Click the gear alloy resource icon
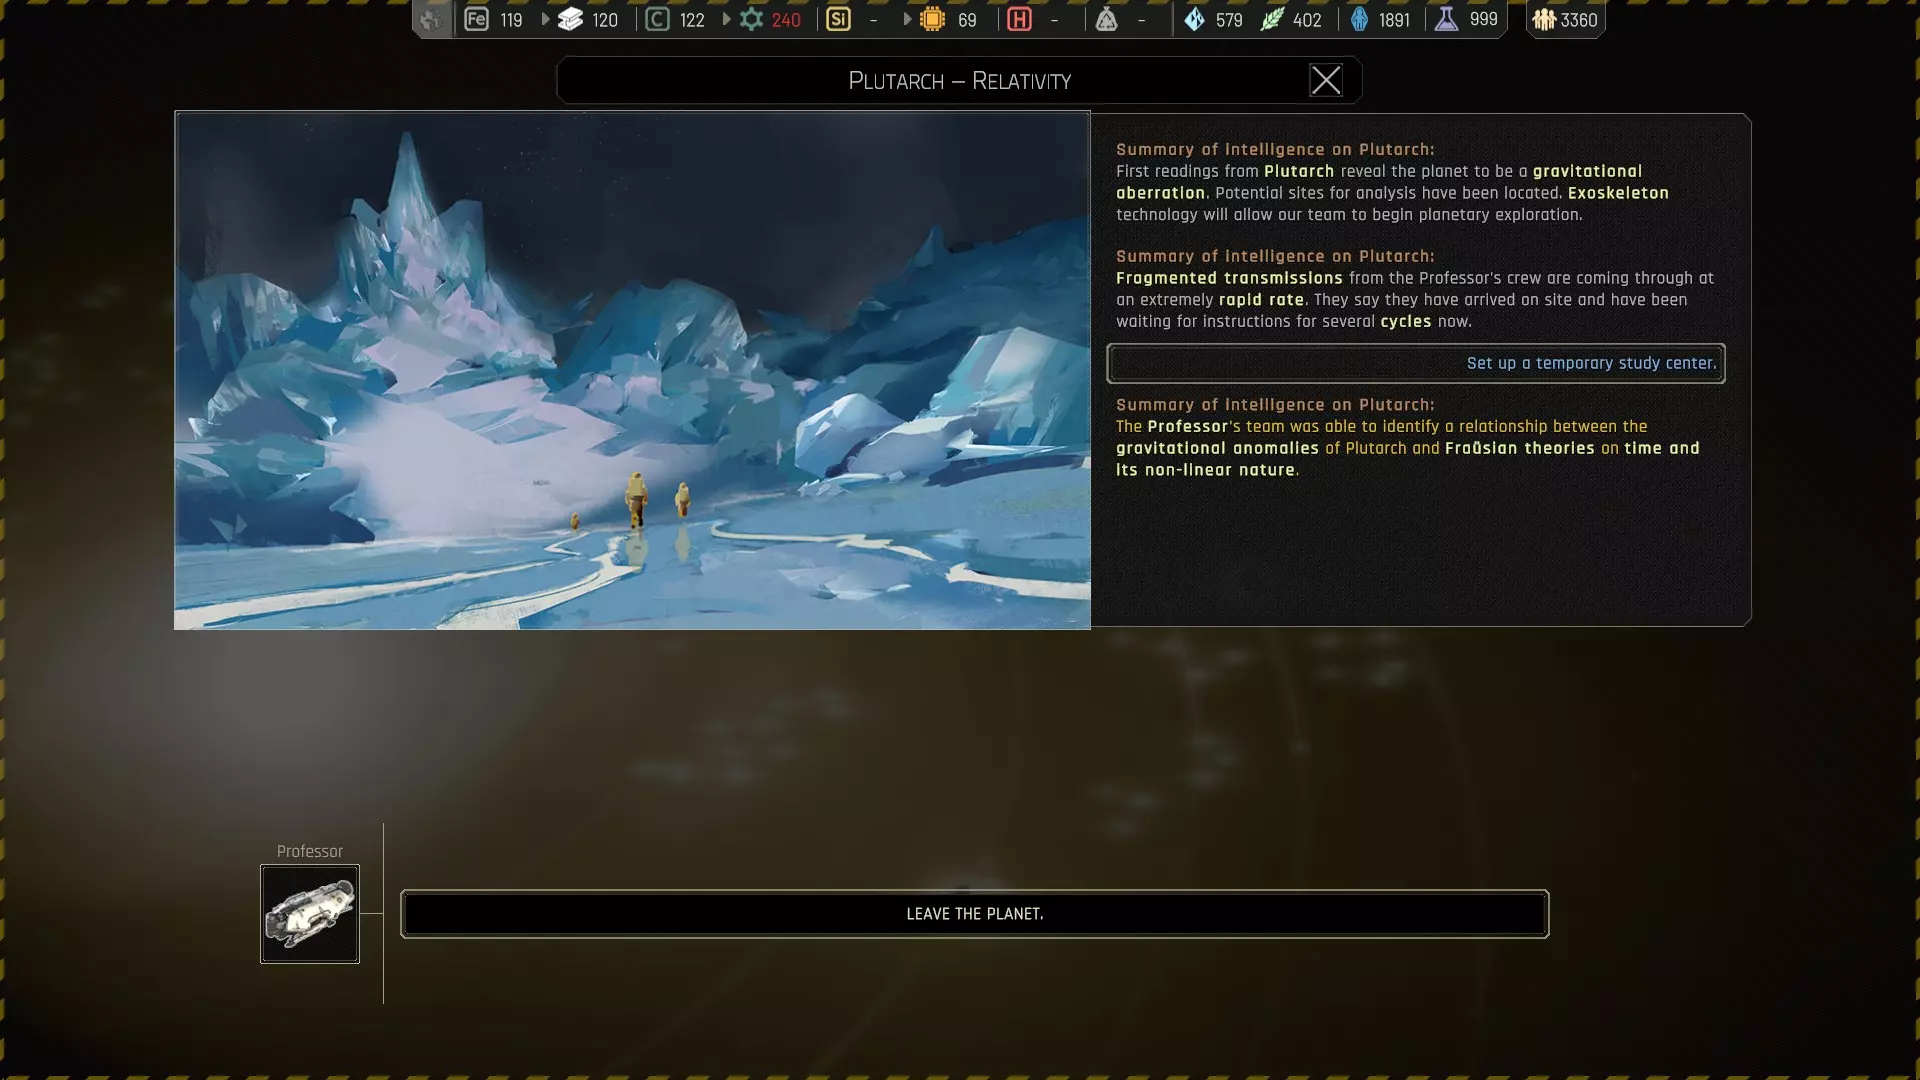The image size is (1920, 1080). coord(751,19)
